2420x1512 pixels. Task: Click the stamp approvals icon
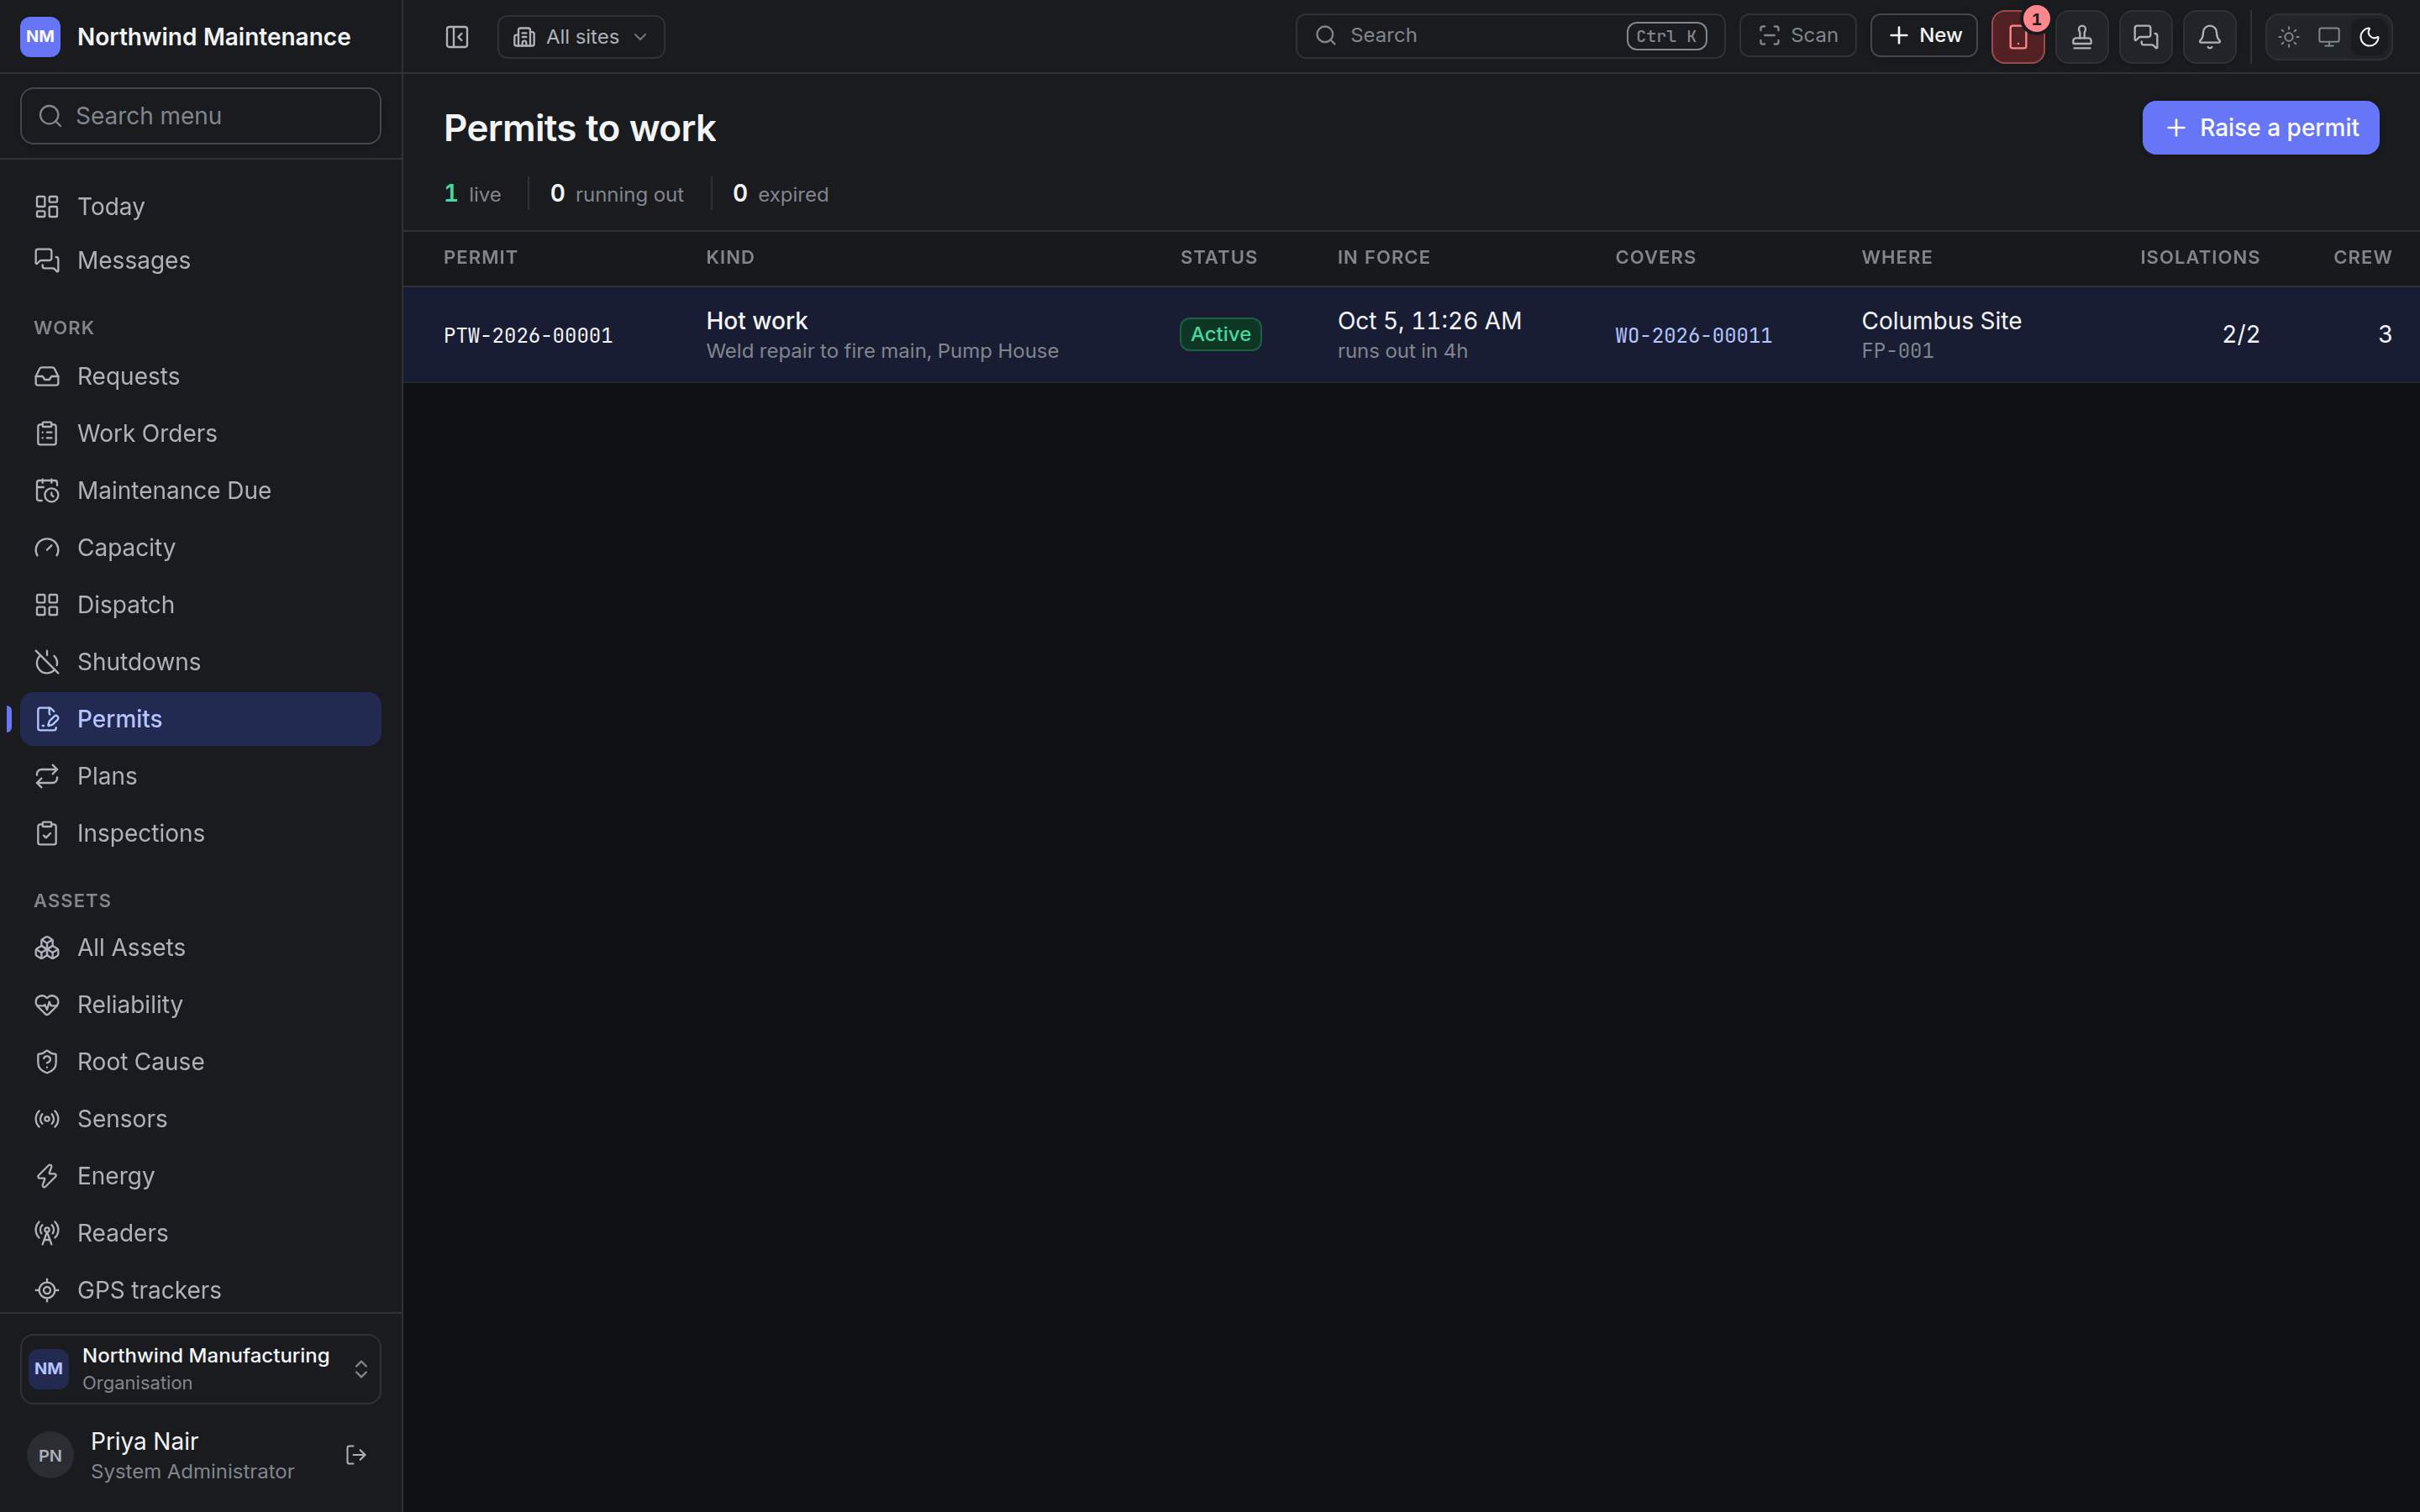click(x=2081, y=37)
